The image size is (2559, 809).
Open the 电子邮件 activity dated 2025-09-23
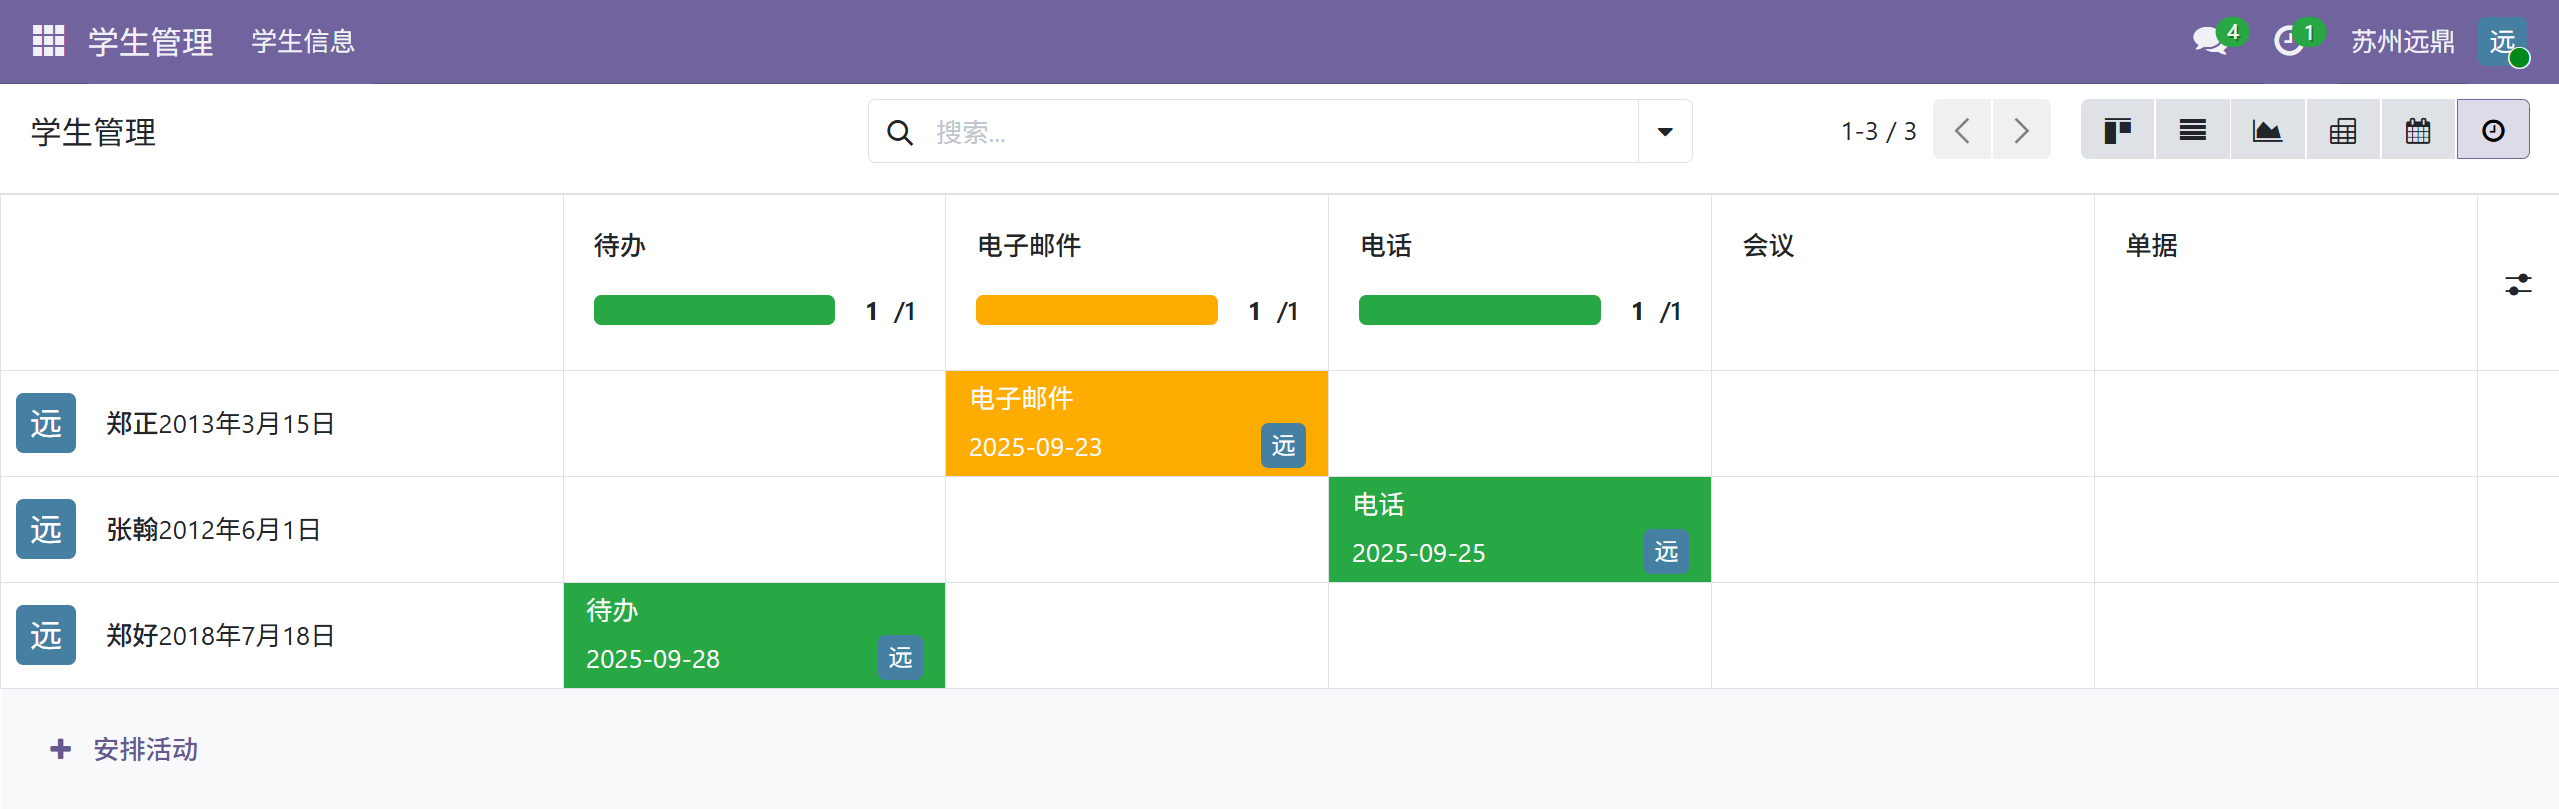pyautogui.click(x=1137, y=423)
